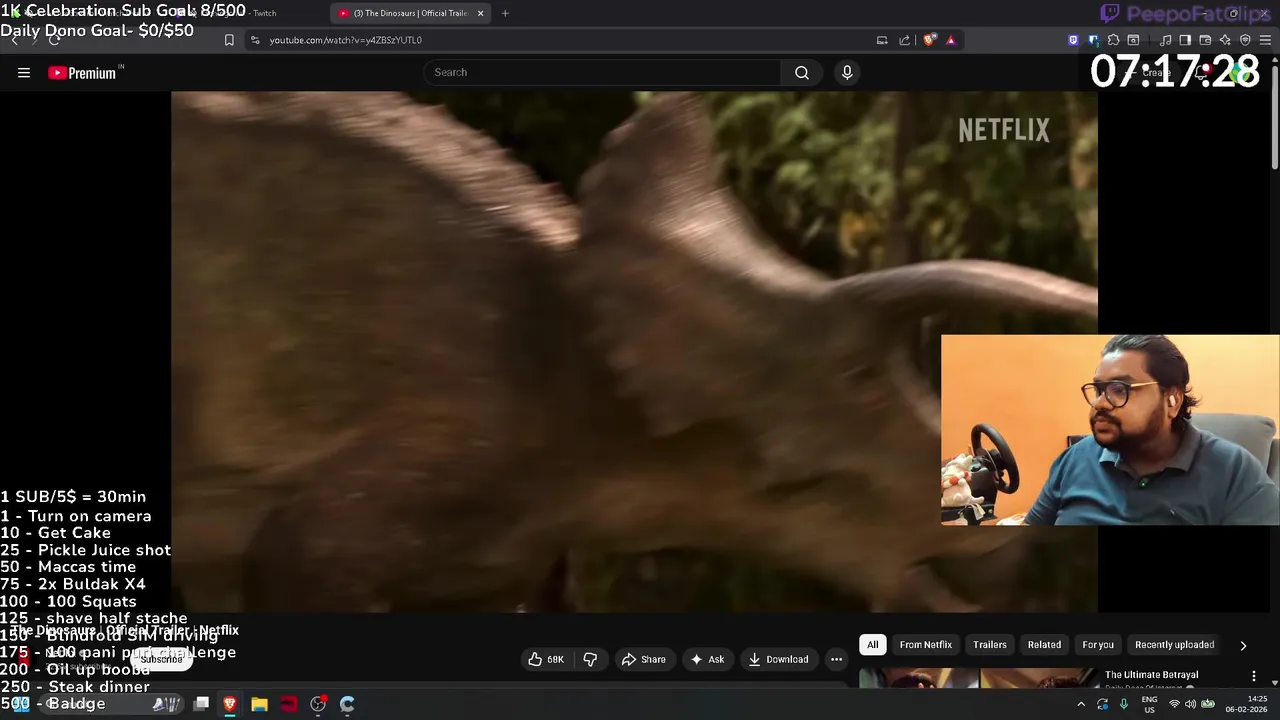Open the C-shaped app taskbar icon
1280x720 pixels.
pos(347,704)
